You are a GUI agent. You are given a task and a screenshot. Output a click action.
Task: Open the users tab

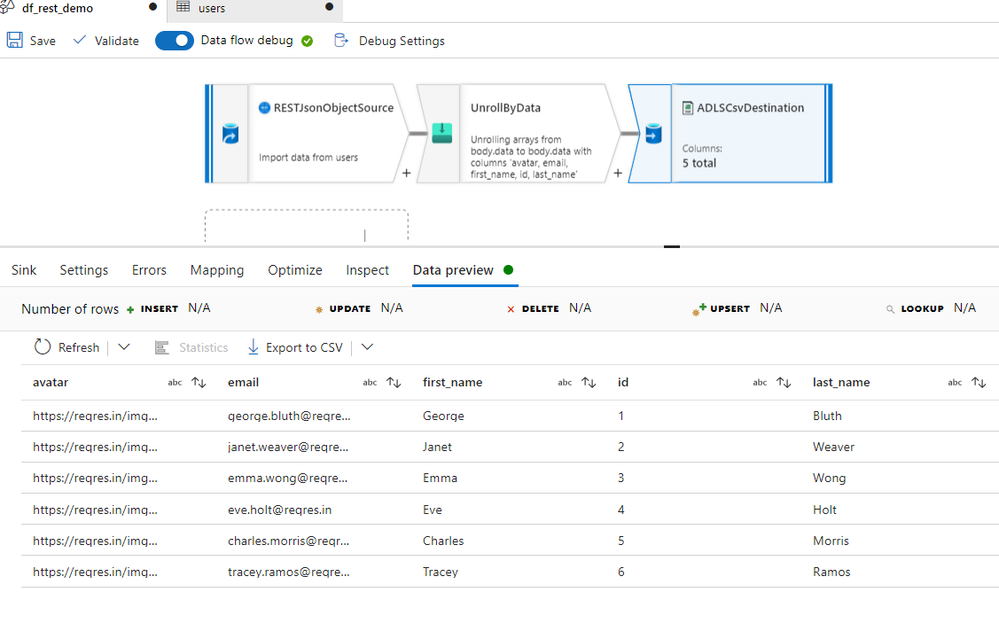[210, 9]
